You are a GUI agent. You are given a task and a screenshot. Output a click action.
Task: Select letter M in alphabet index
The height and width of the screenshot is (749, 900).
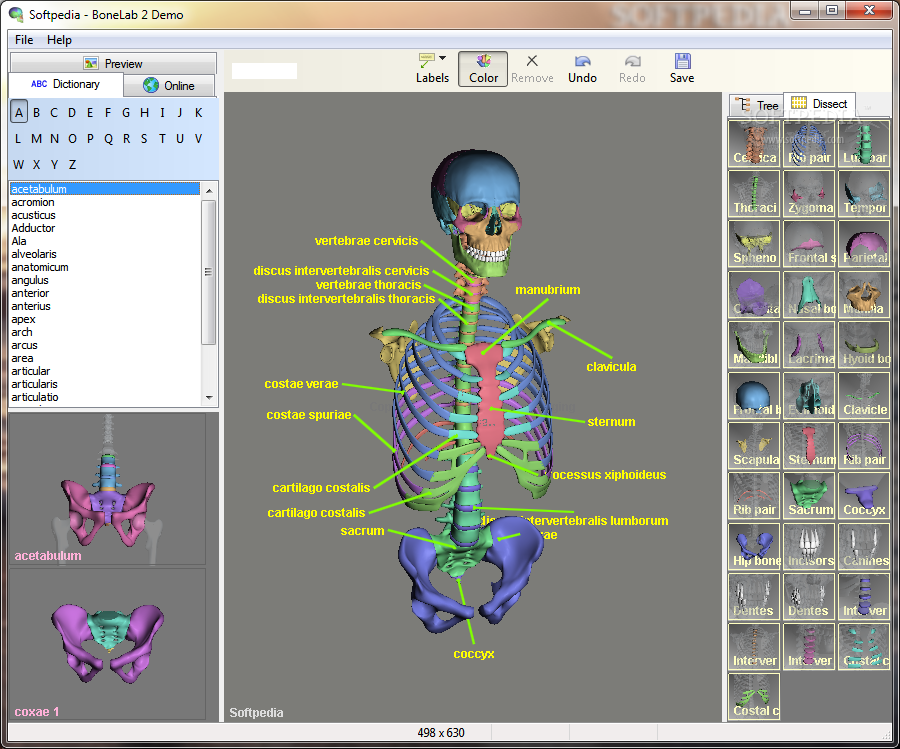tap(36, 138)
